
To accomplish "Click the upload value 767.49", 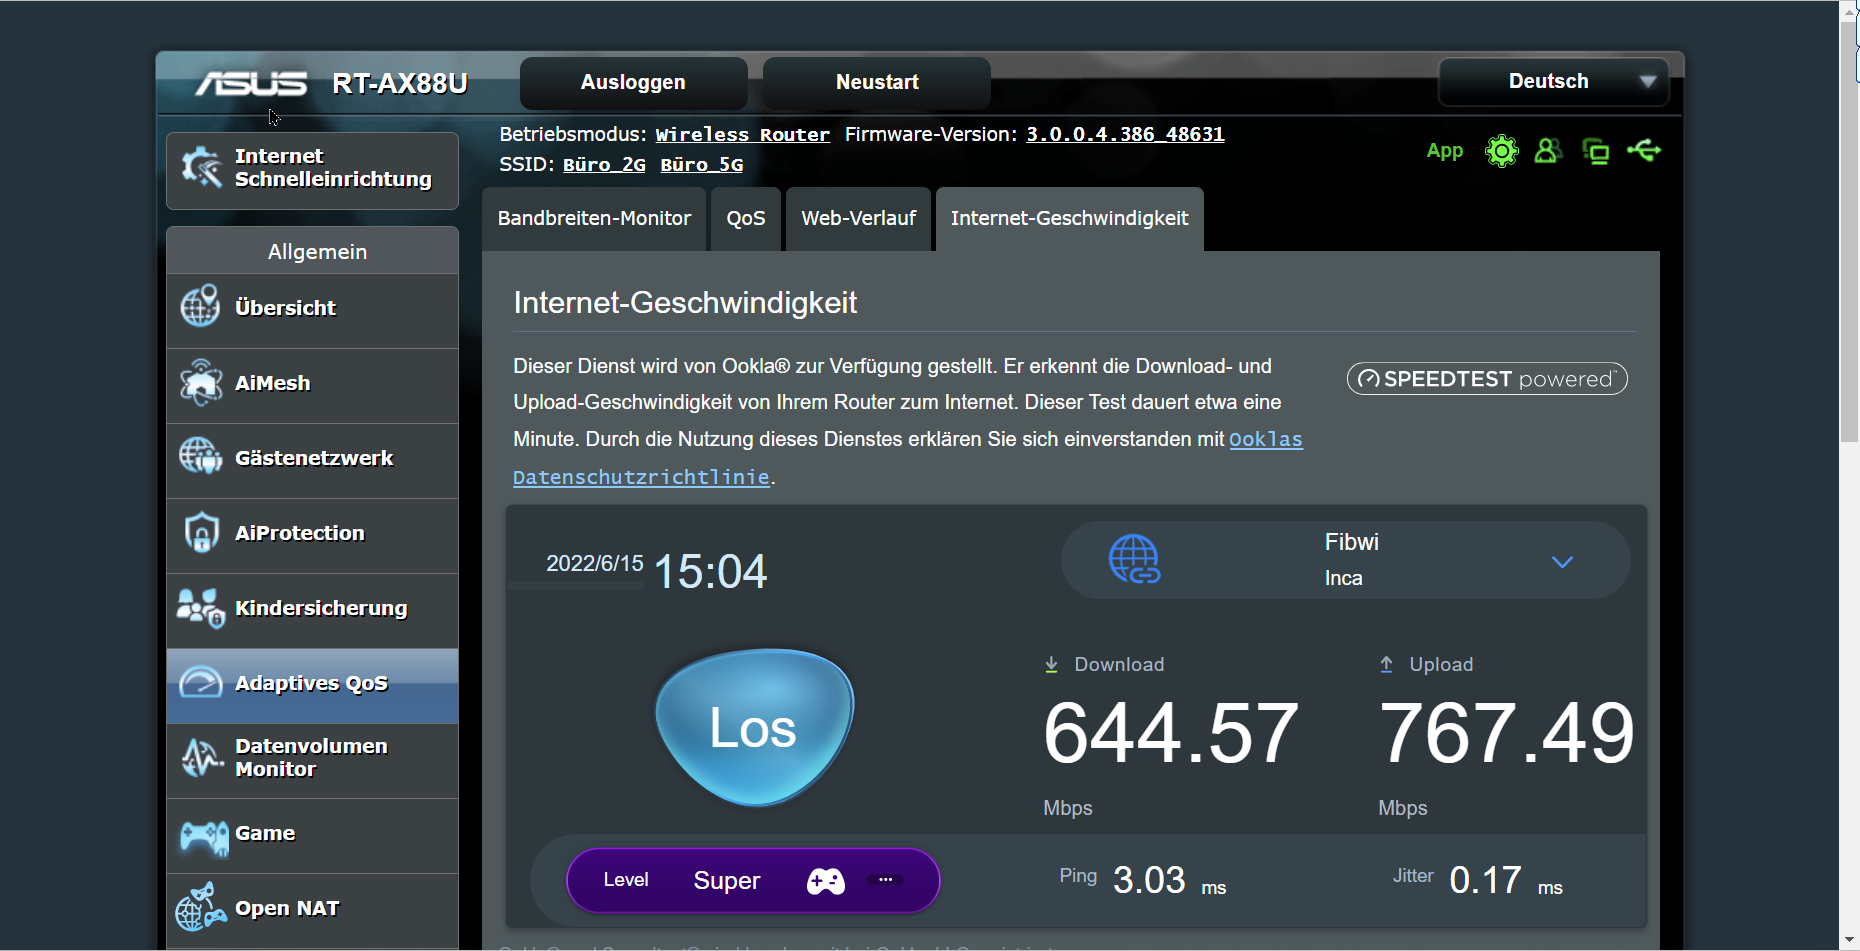I will click(x=1506, y=733).
